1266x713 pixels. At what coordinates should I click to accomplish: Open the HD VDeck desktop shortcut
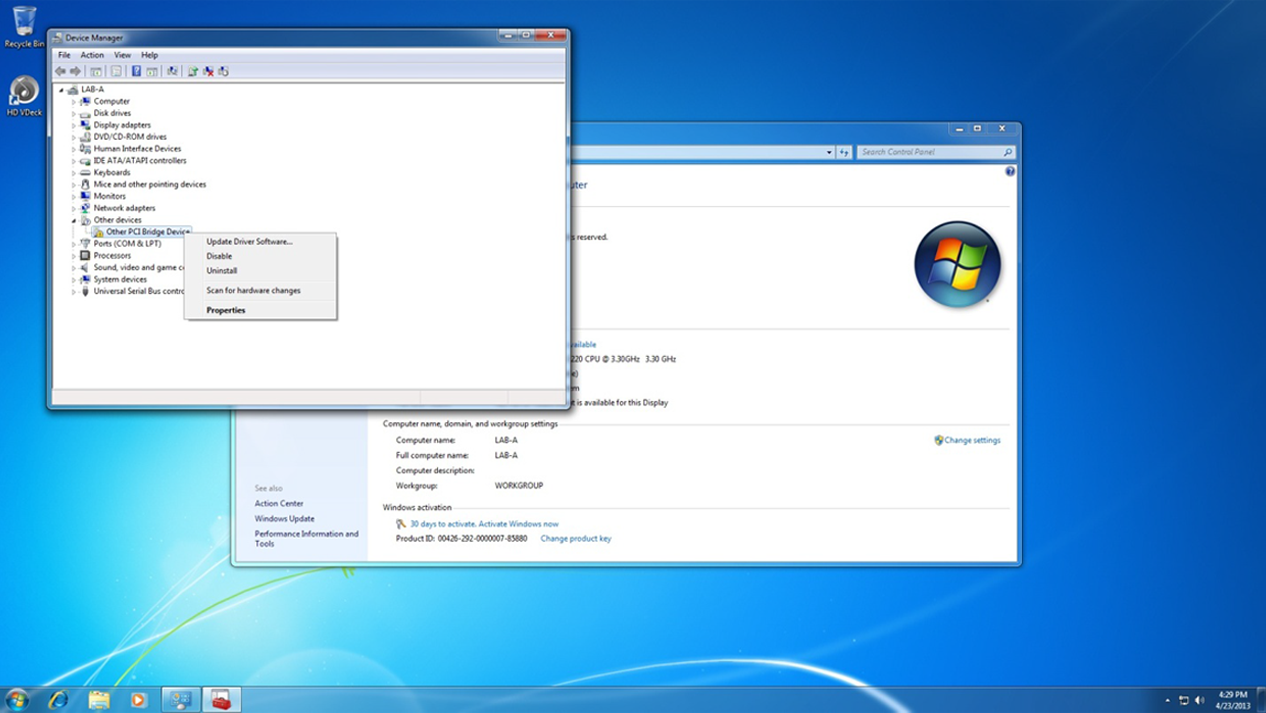click(24, 96)
